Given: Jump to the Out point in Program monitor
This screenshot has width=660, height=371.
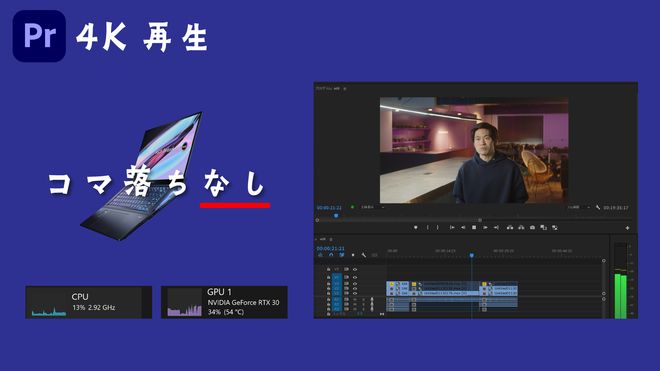Looking at the screenshot, I should coord(496,227).
